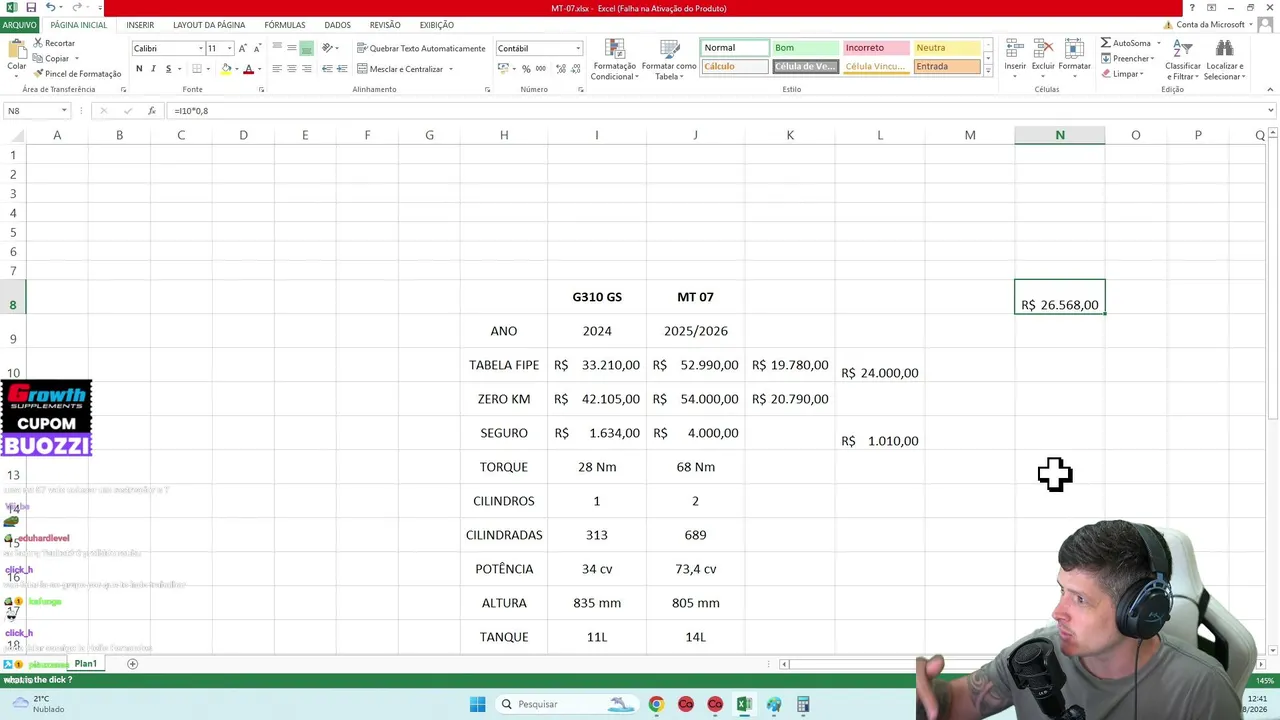Switch to the INSERIR tab
Screen dimensions: 1280x720
[140, 25]
